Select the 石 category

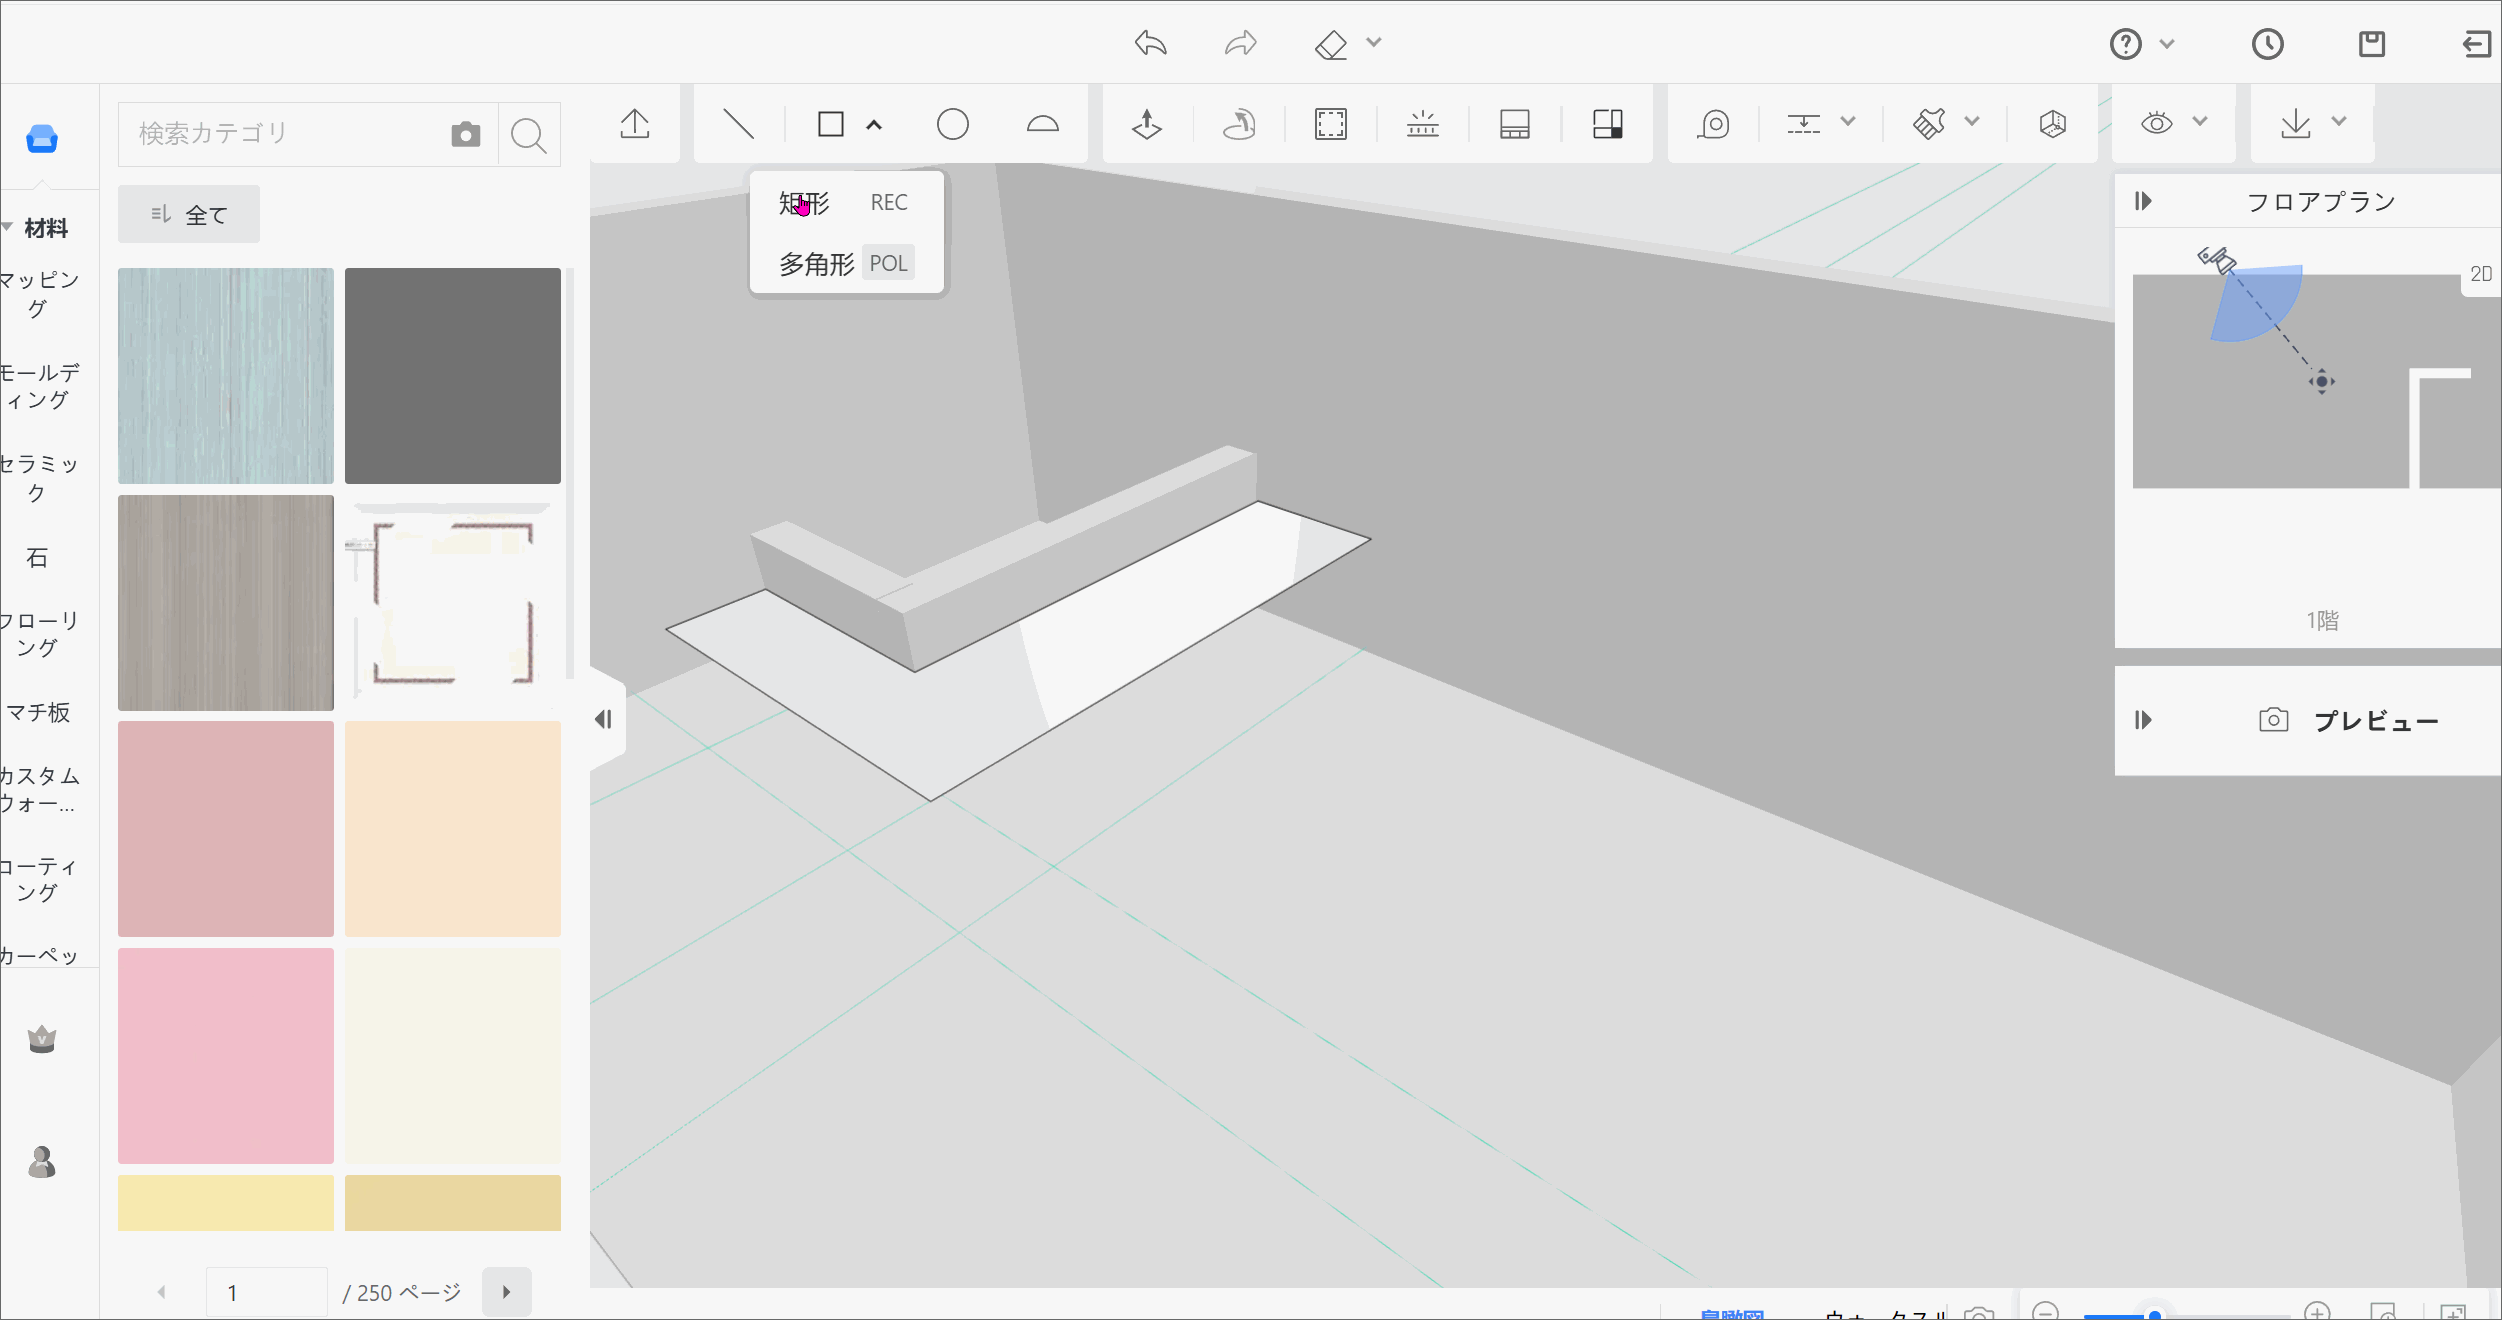point(37,557)
